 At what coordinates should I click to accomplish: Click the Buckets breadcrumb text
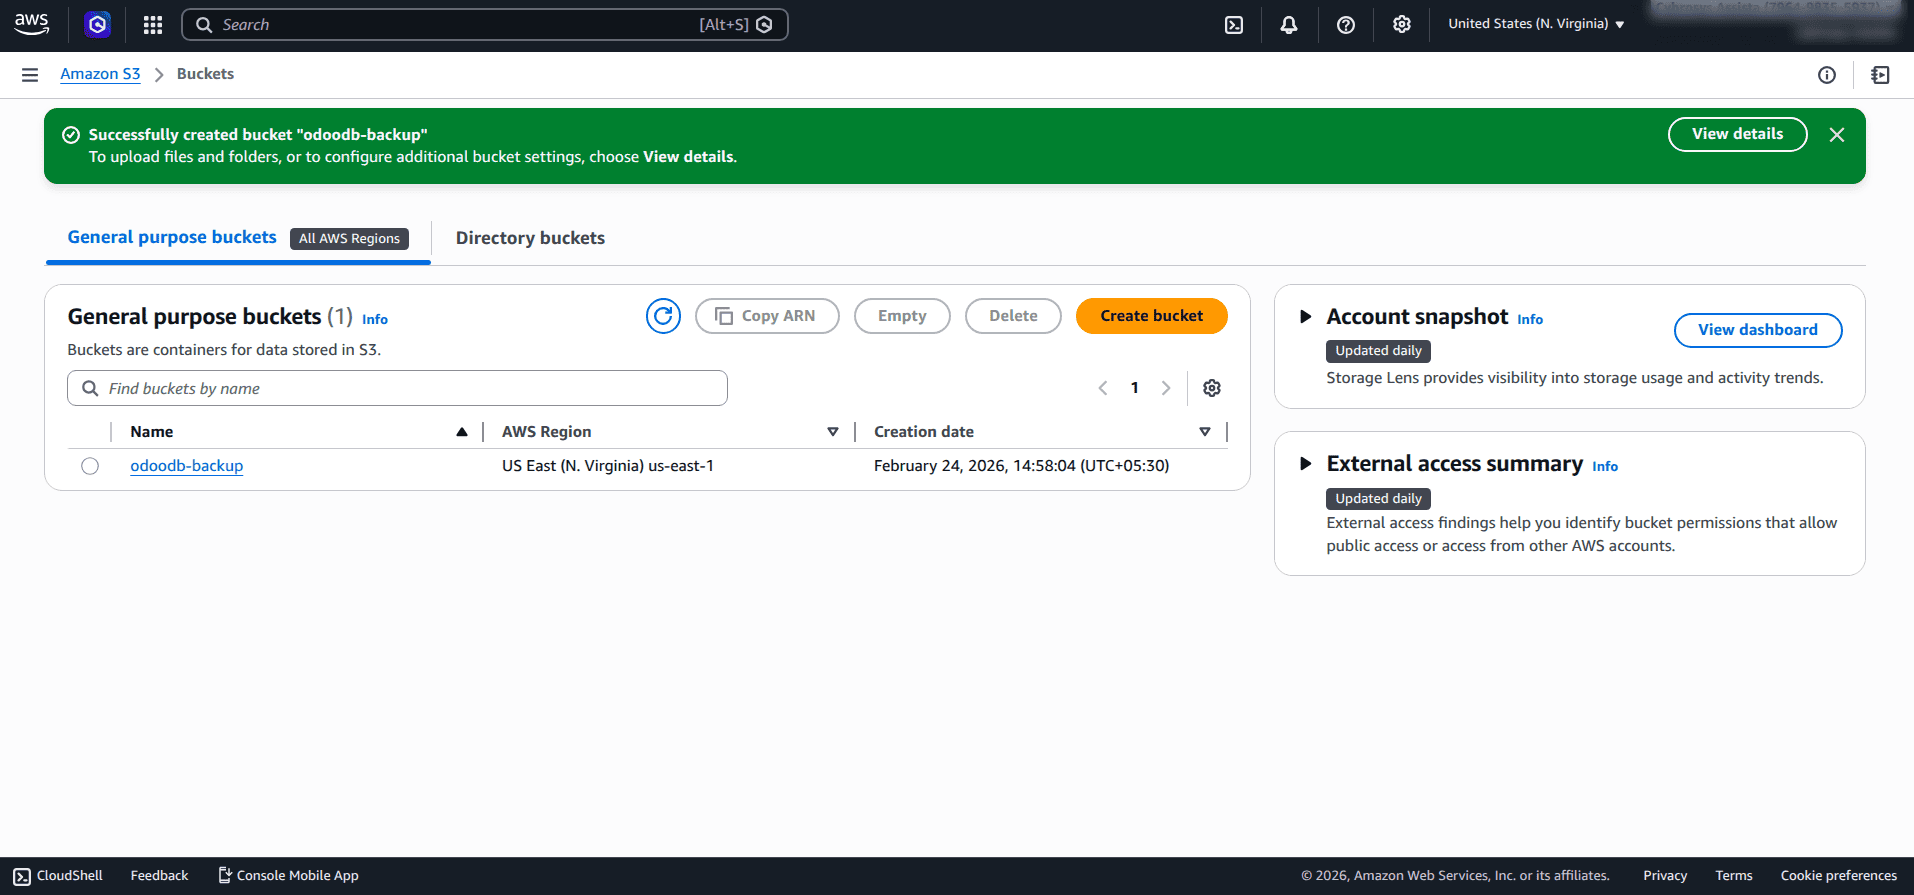(x=205, y=74)
